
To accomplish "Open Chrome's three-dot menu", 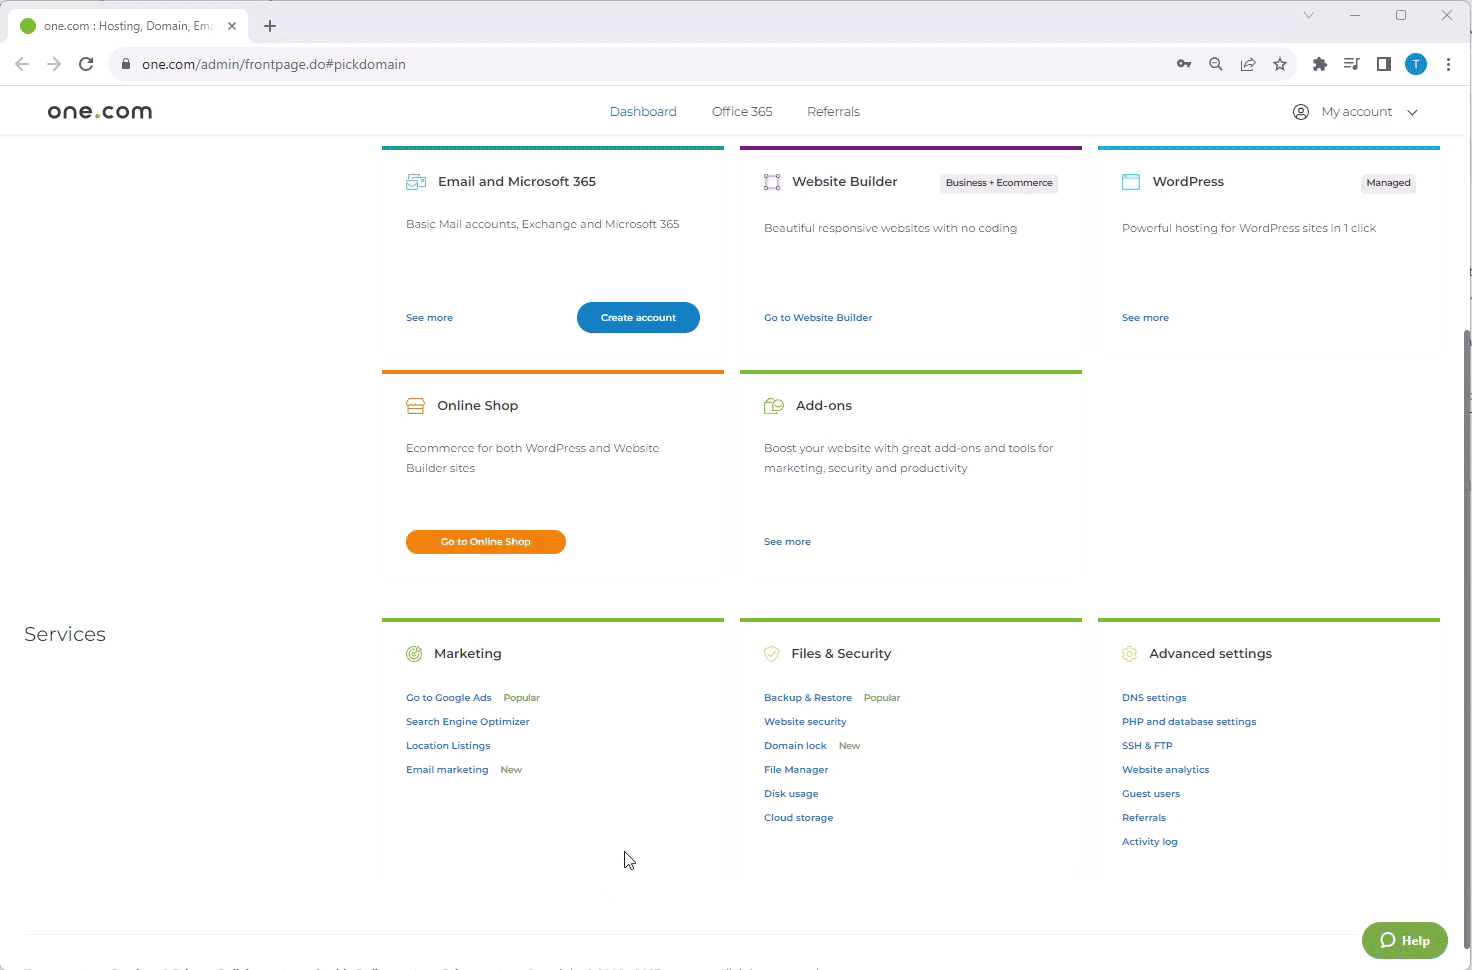I will 1448,64.
